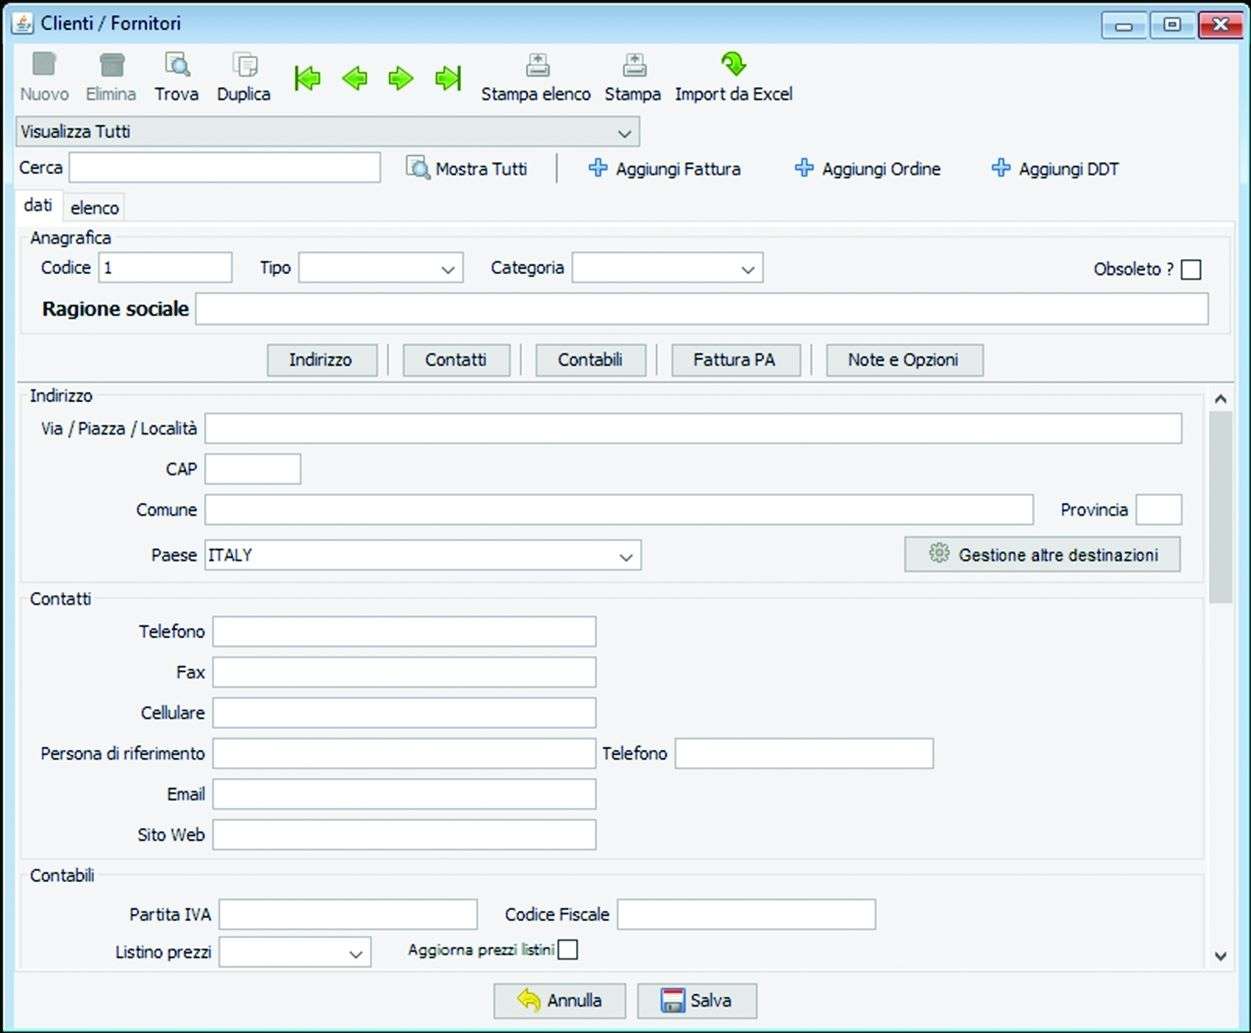Open the Tipo dropdown
The width and height of the screenshot is (1251, 1033).
click(448, 269)
